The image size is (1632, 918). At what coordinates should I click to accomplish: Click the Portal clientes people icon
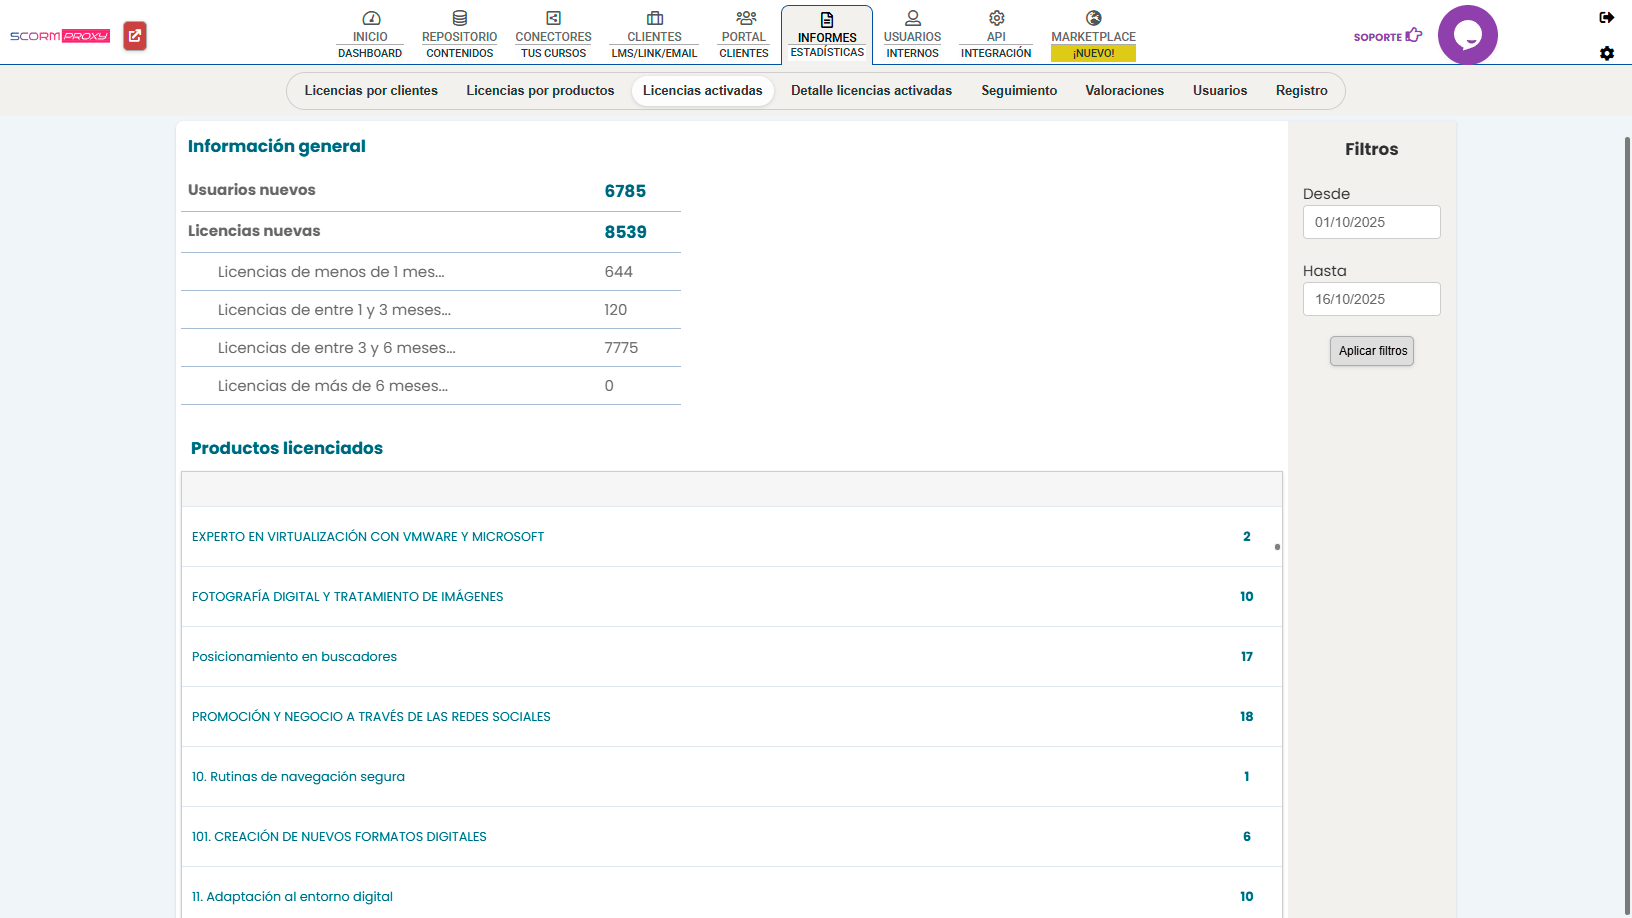pos(744,18)
